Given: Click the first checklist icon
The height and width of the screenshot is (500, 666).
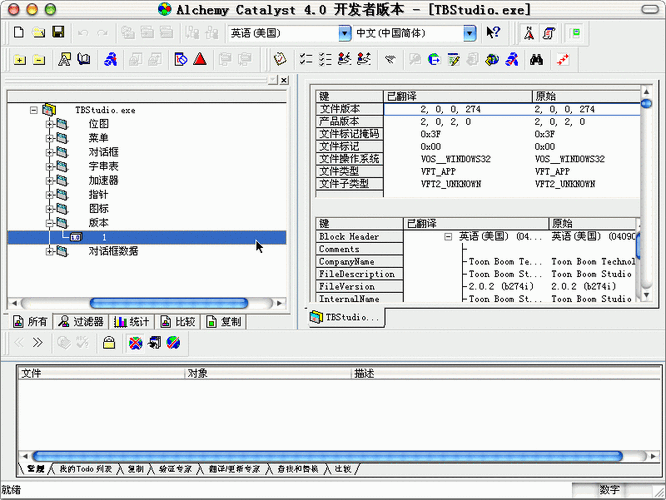Looking at the screenshot, I should [306, 59].
